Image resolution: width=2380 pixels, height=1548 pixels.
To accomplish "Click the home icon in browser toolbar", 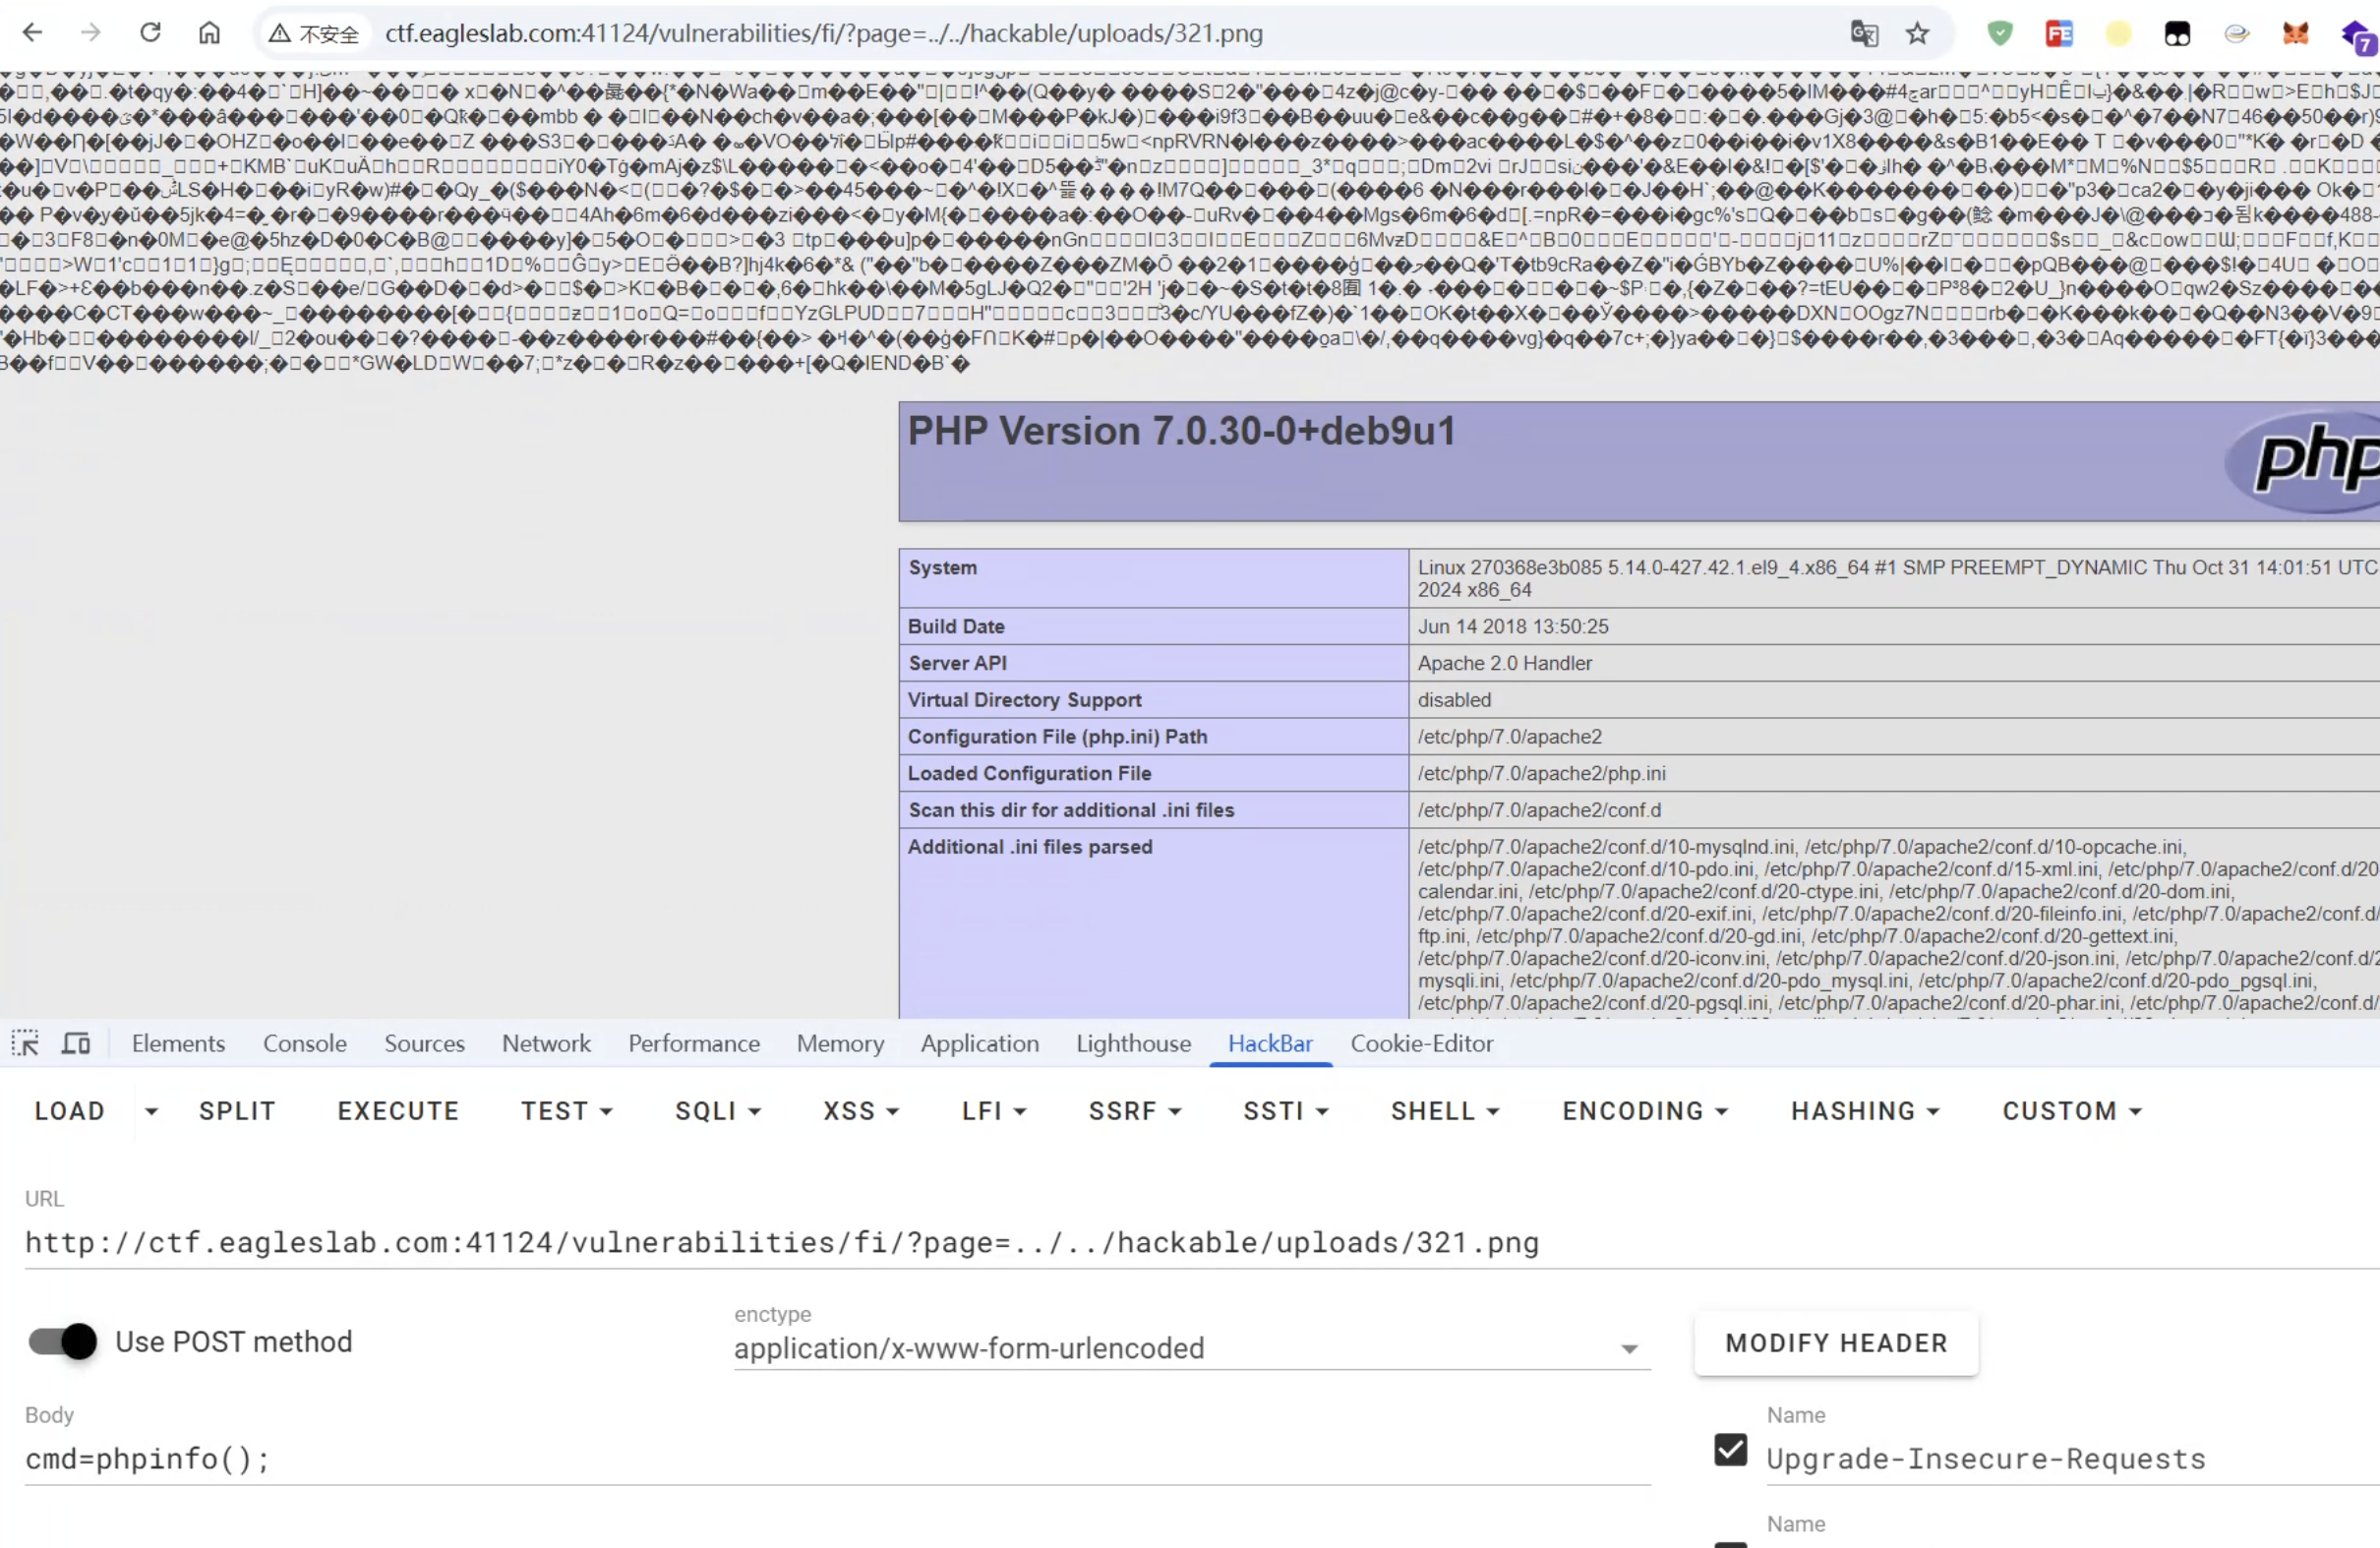I will point(209,33).
